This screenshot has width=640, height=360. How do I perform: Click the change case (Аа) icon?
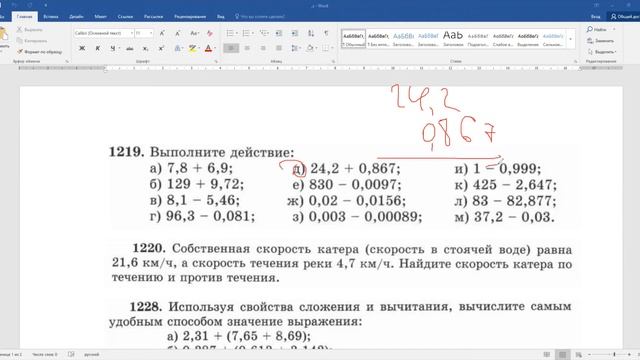(194, 33)
